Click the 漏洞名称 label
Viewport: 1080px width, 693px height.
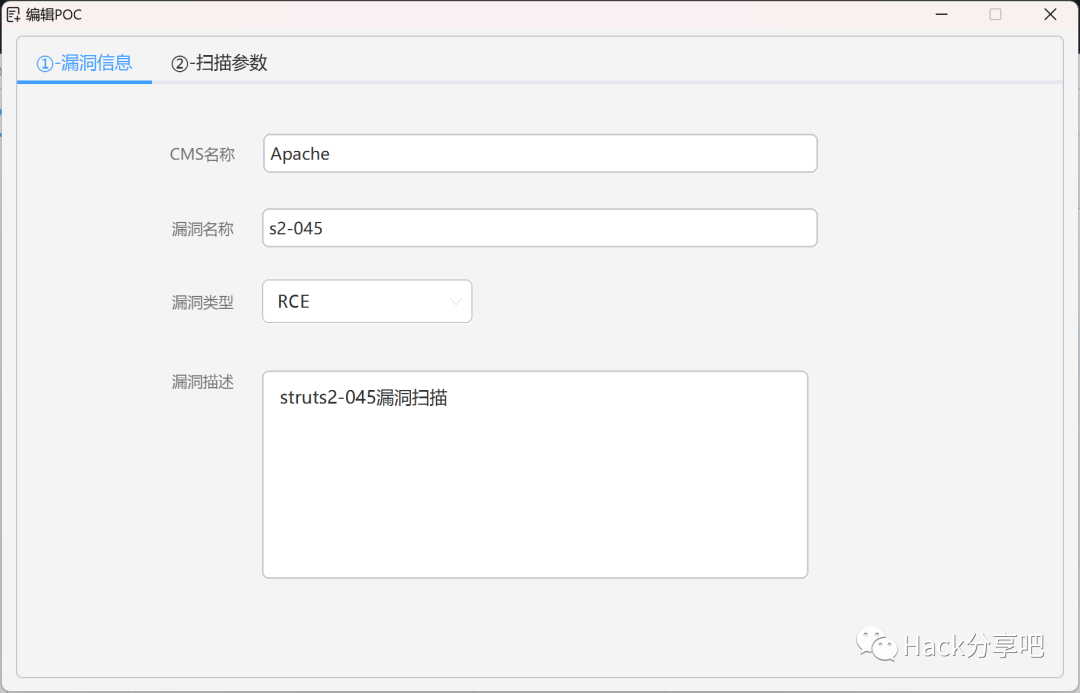pos(202,229)
